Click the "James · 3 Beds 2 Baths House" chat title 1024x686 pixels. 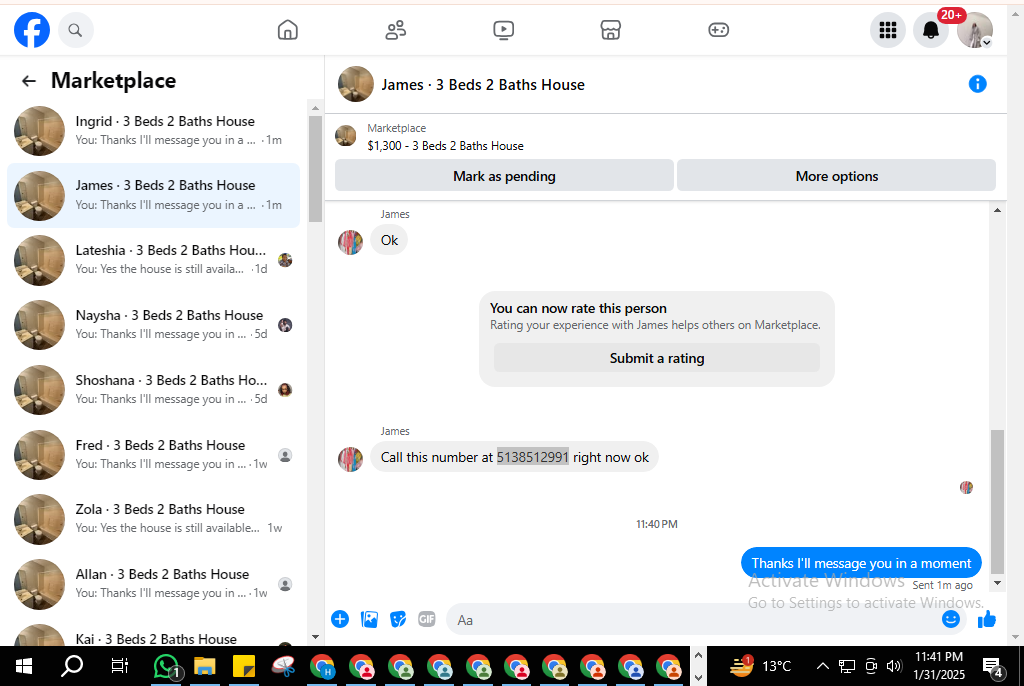(x=483, y=85)
